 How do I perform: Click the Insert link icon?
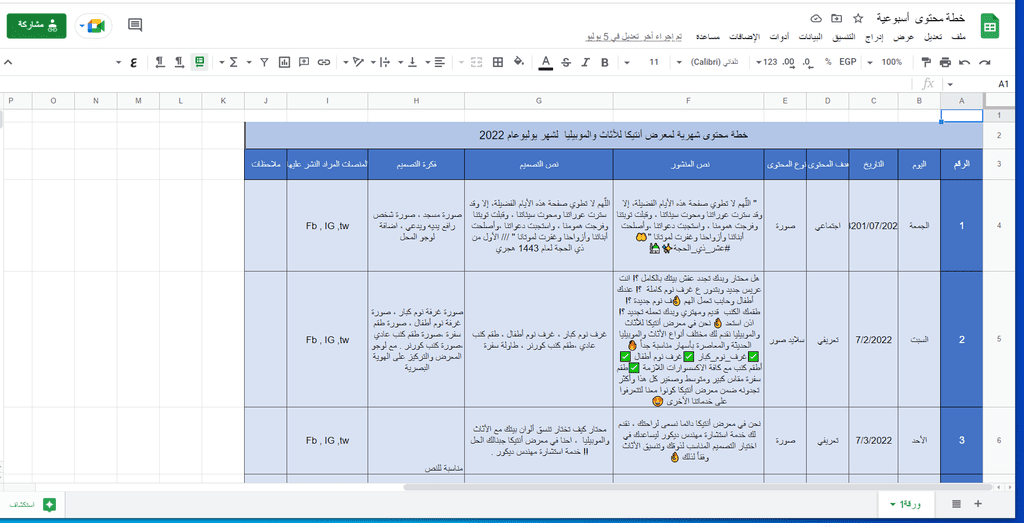point(323,63)
